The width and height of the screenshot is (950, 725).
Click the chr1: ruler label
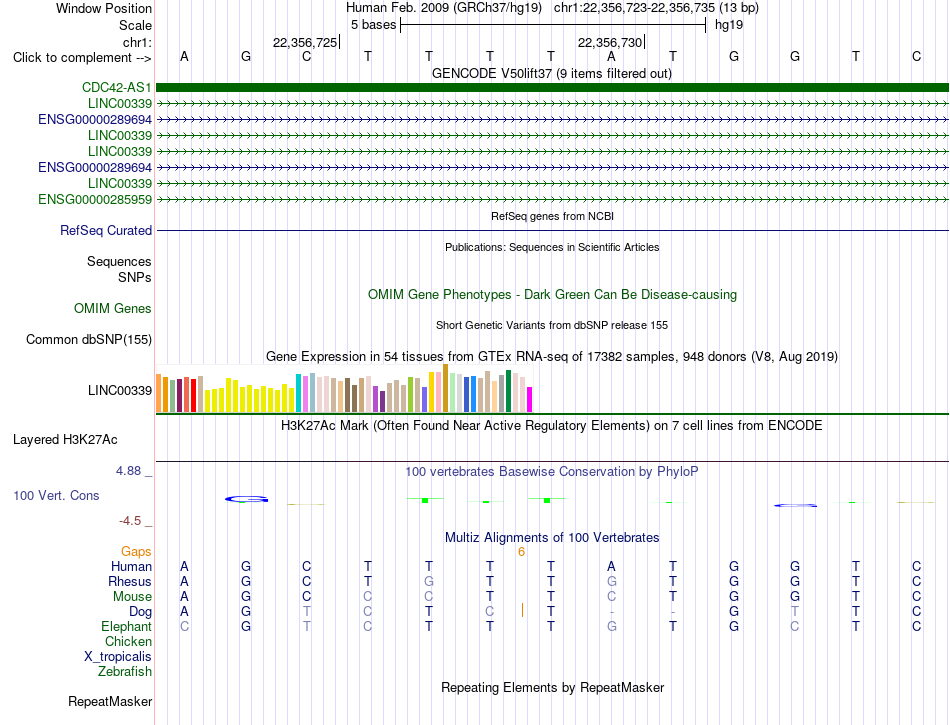coord(138,42)
